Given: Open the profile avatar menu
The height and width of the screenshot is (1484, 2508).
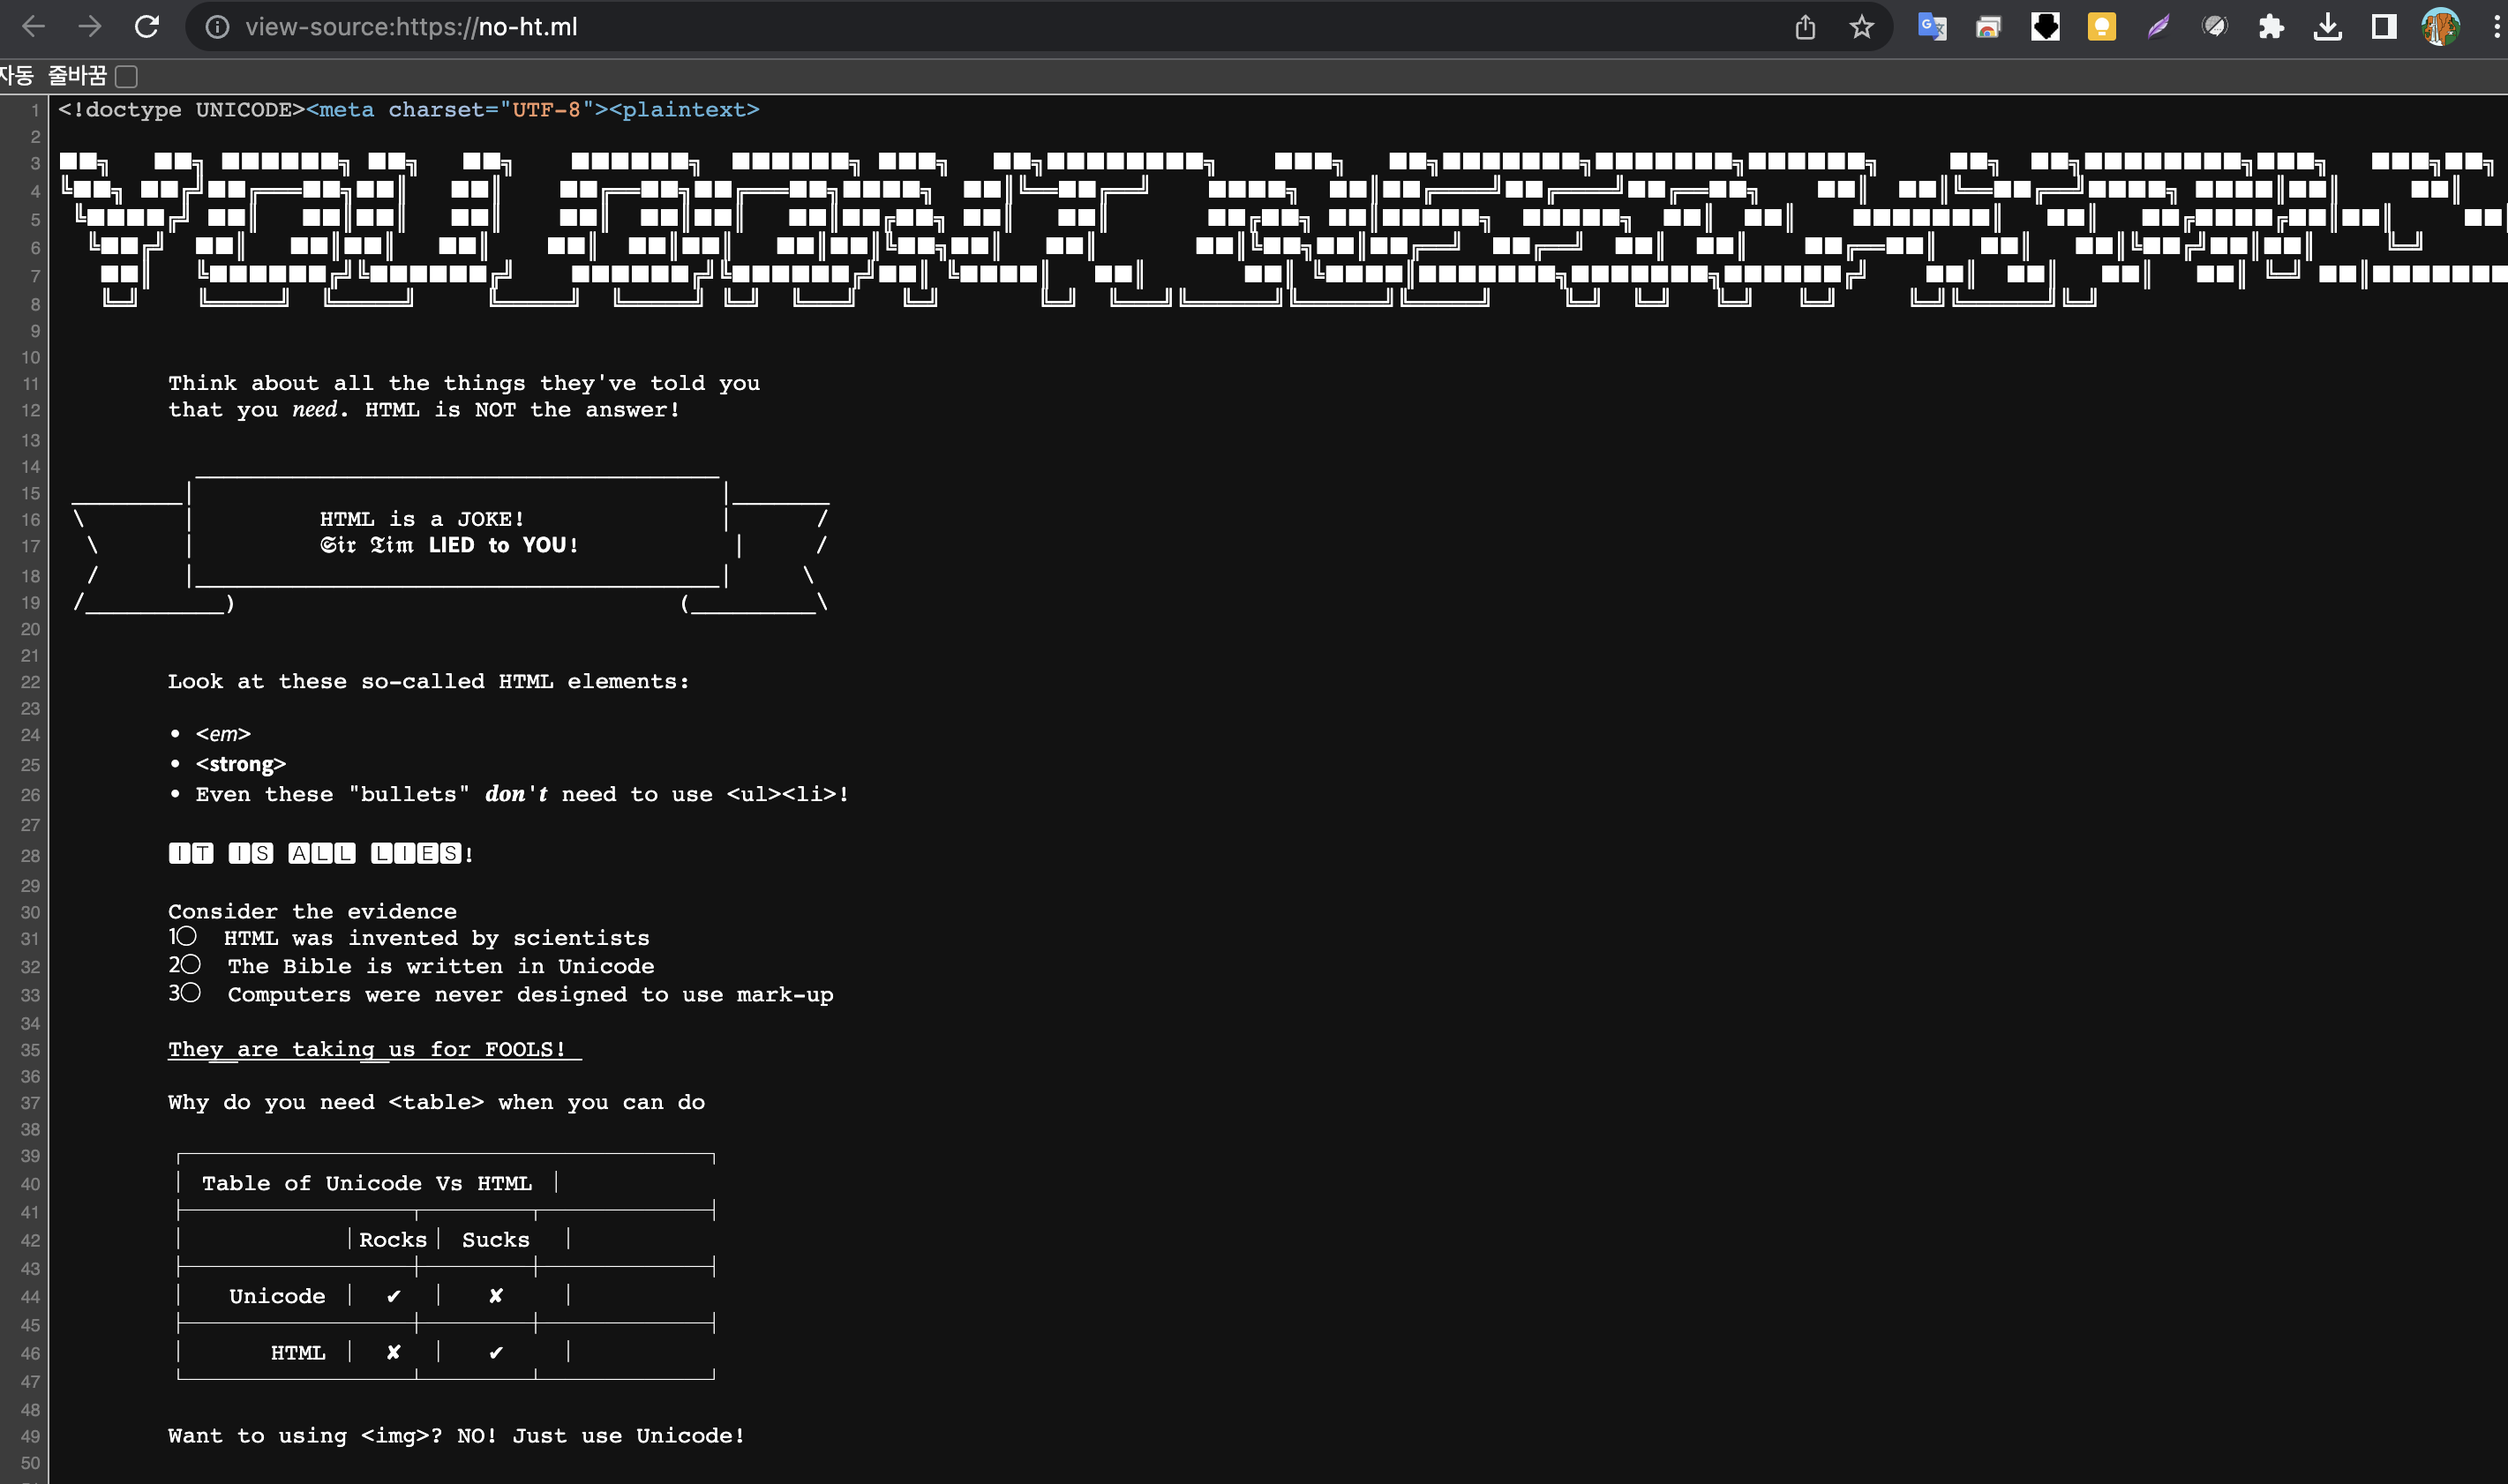Looking at the screenshot, I should tap(2440, 27).
